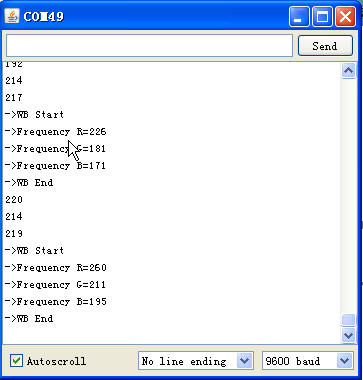Image resolution: width=363 pixels, height=380 pixels.
Task: Click the first '->WB End' line
Action: (x=29, y=183)
